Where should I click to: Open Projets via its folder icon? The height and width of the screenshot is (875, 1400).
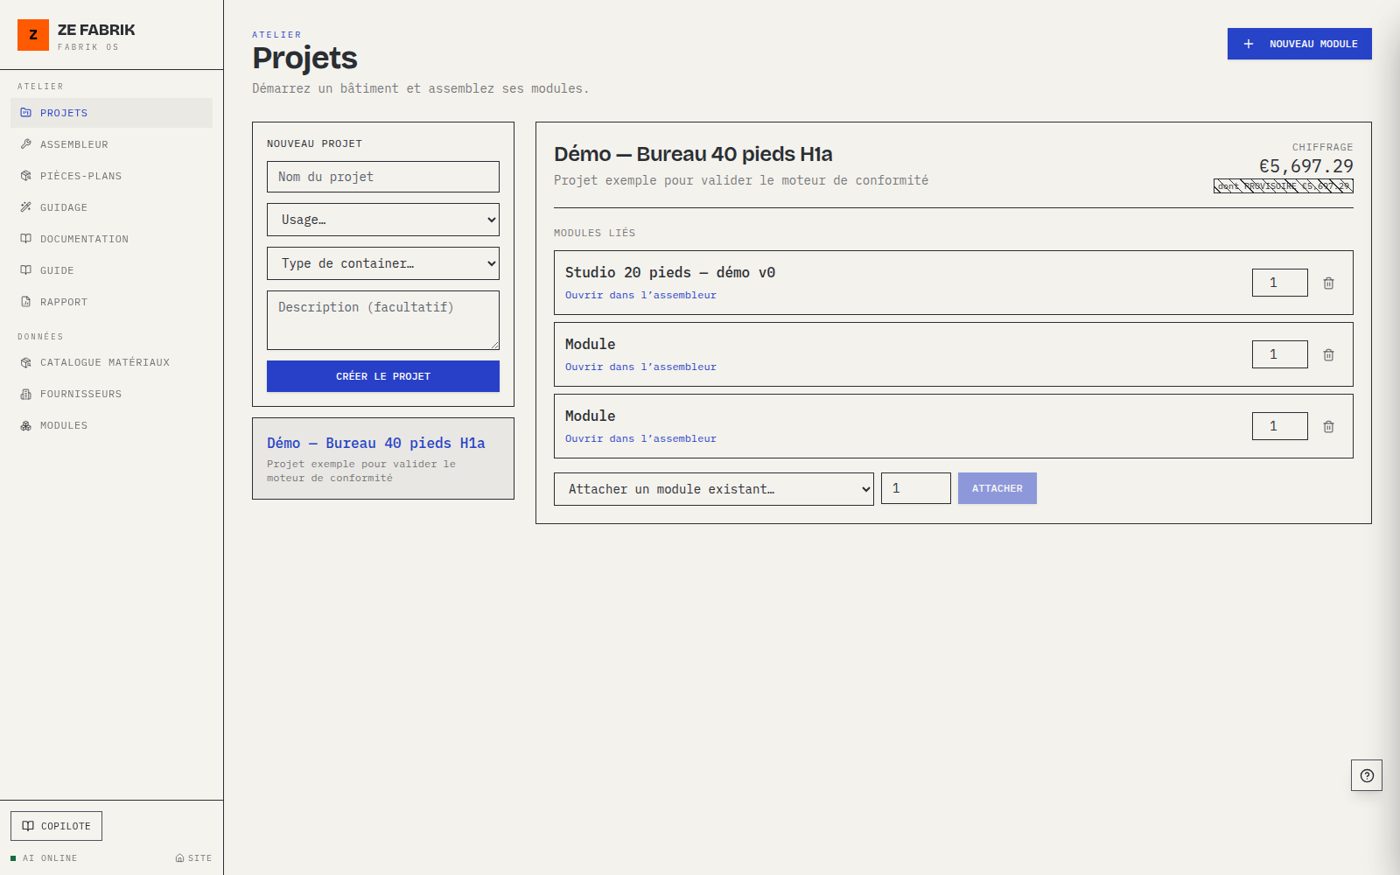click(26, 113)
